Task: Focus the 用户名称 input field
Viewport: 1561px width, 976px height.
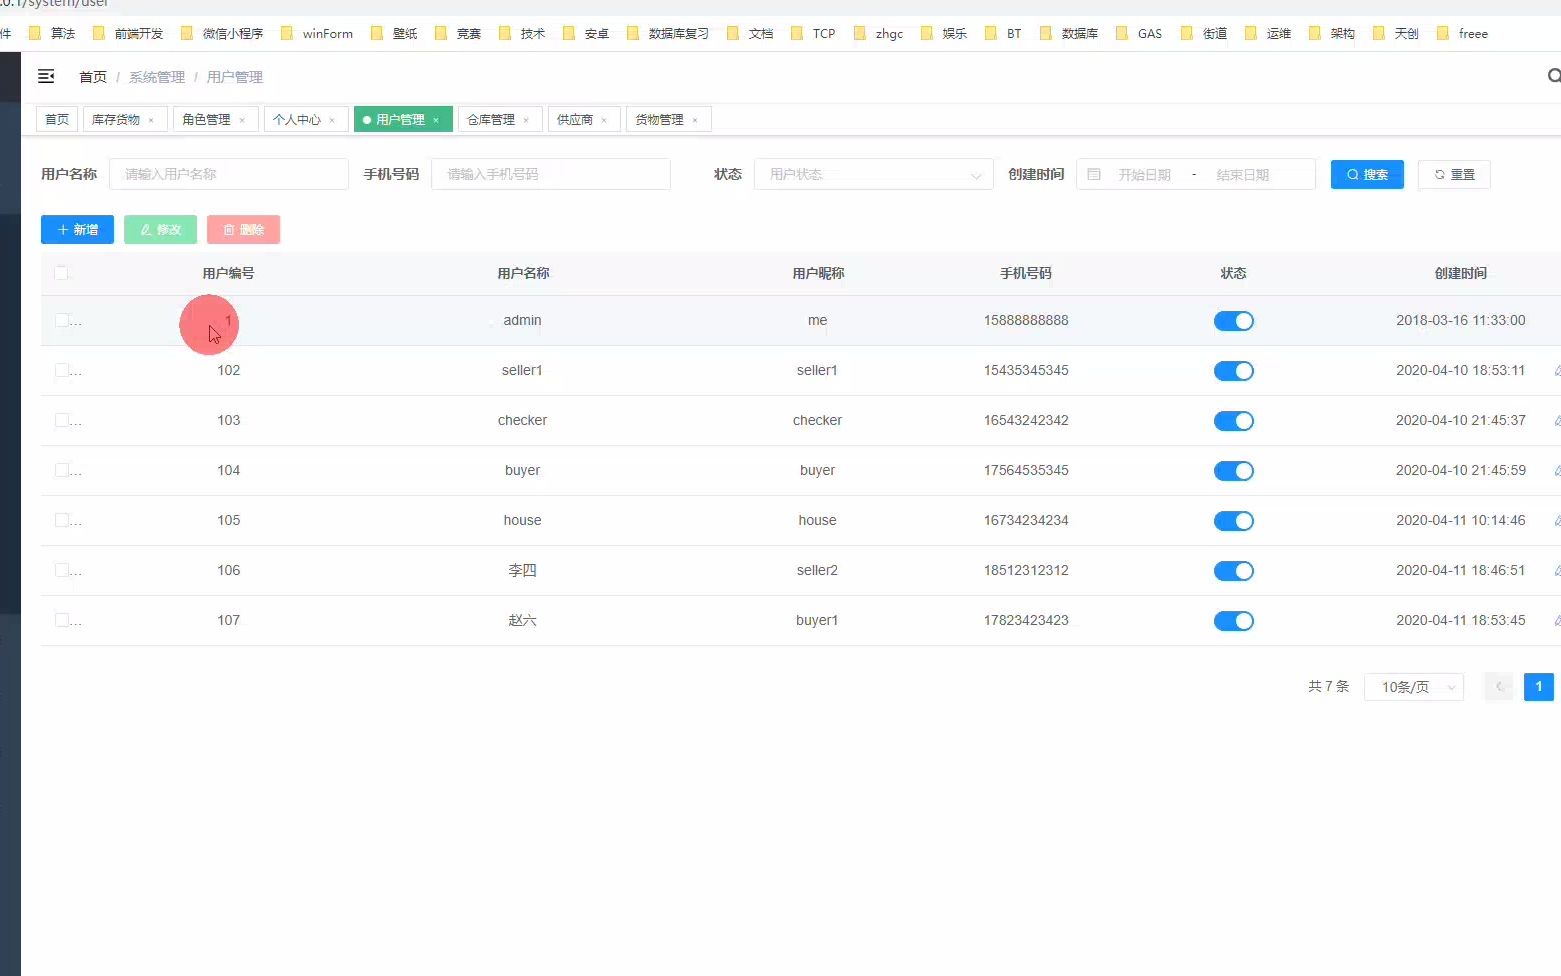Action: [229, 174]
